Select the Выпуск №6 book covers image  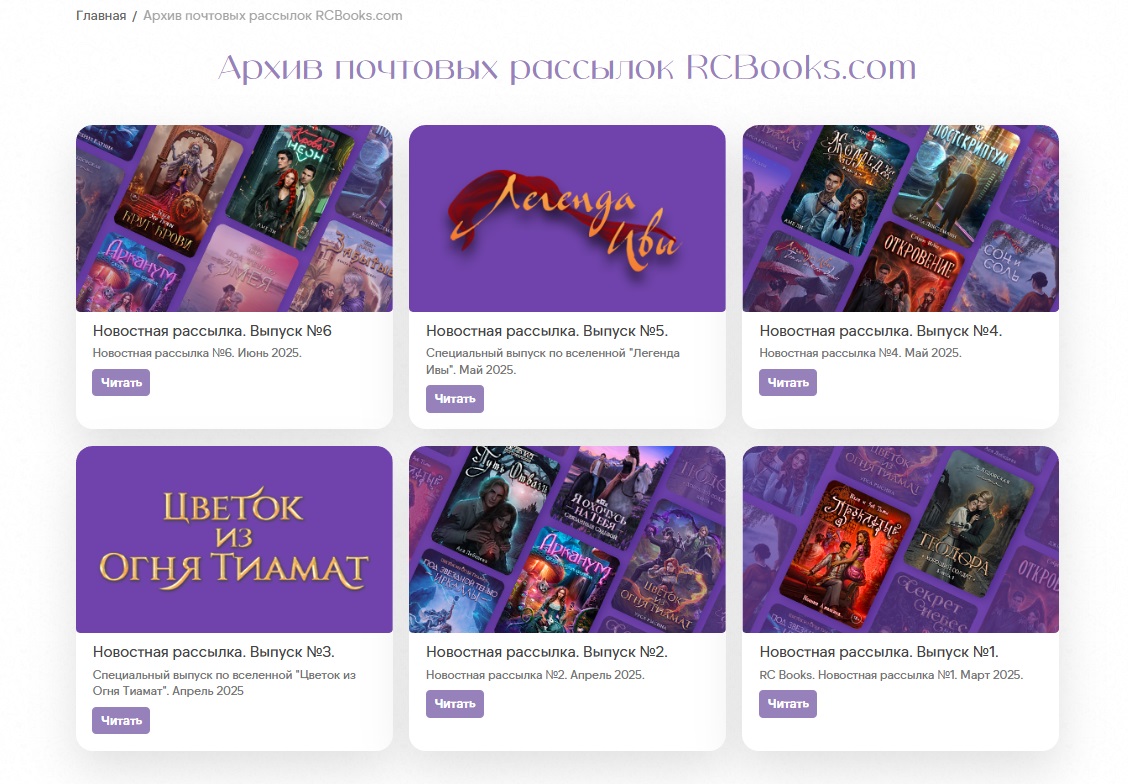pyautogui.click(x=234, y=219)
